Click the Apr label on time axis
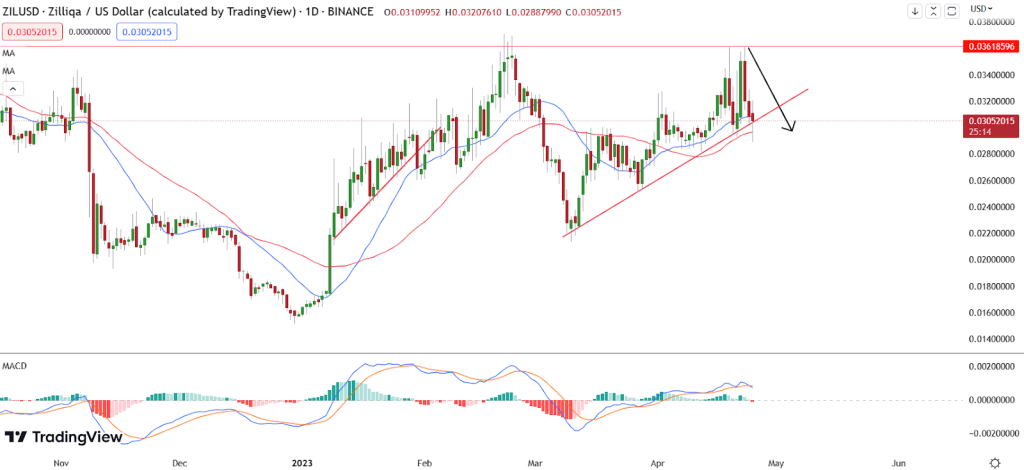Screen dimensions: 1024x470 tap(657, 463)
